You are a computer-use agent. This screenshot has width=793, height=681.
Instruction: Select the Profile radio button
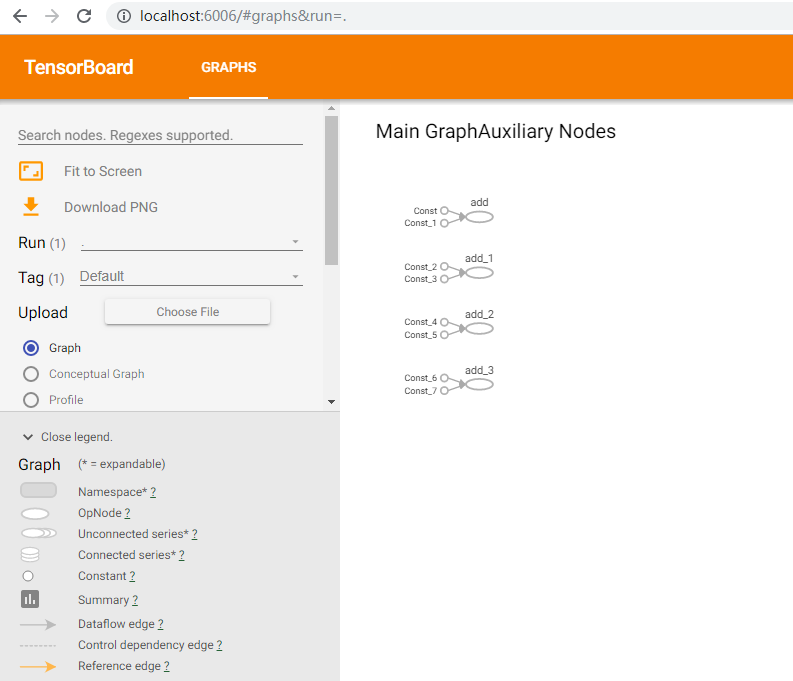coord(31,400)
